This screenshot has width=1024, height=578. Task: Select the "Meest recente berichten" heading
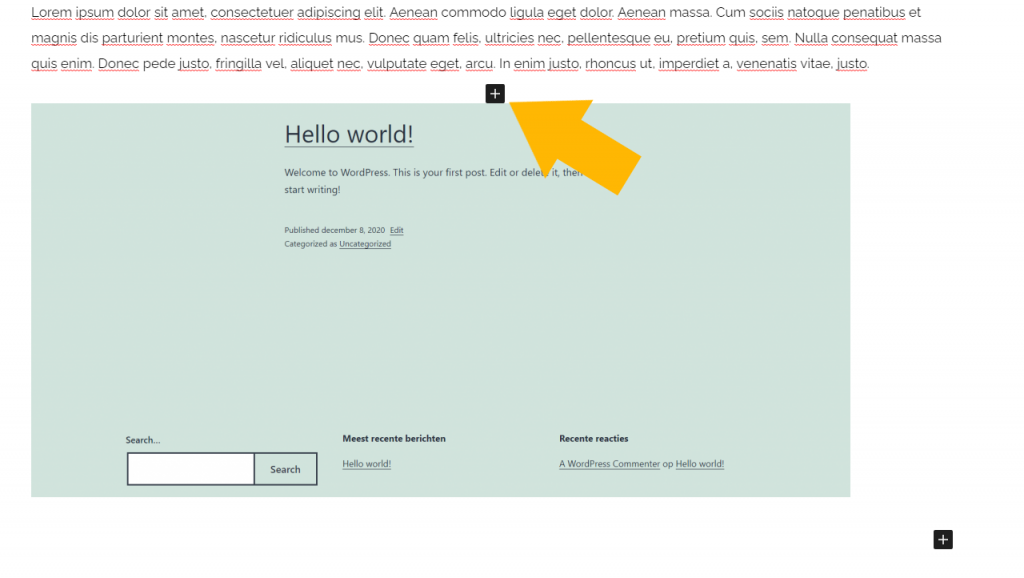[394, 438]
